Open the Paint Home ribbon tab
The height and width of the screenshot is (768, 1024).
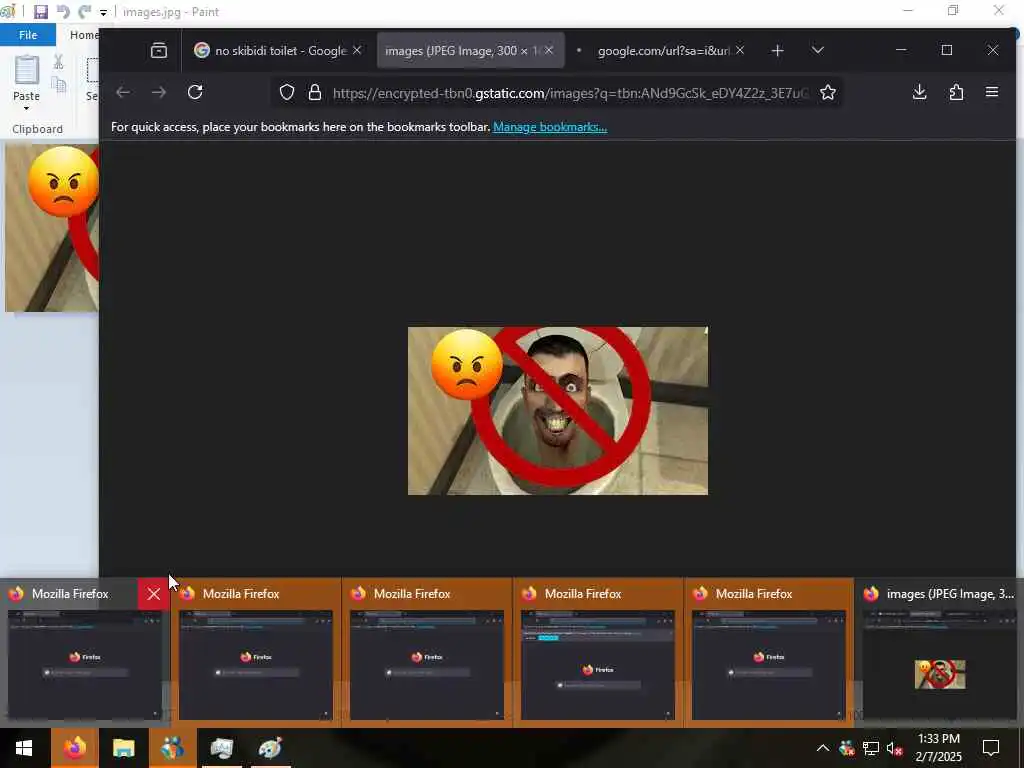(84, 35)
